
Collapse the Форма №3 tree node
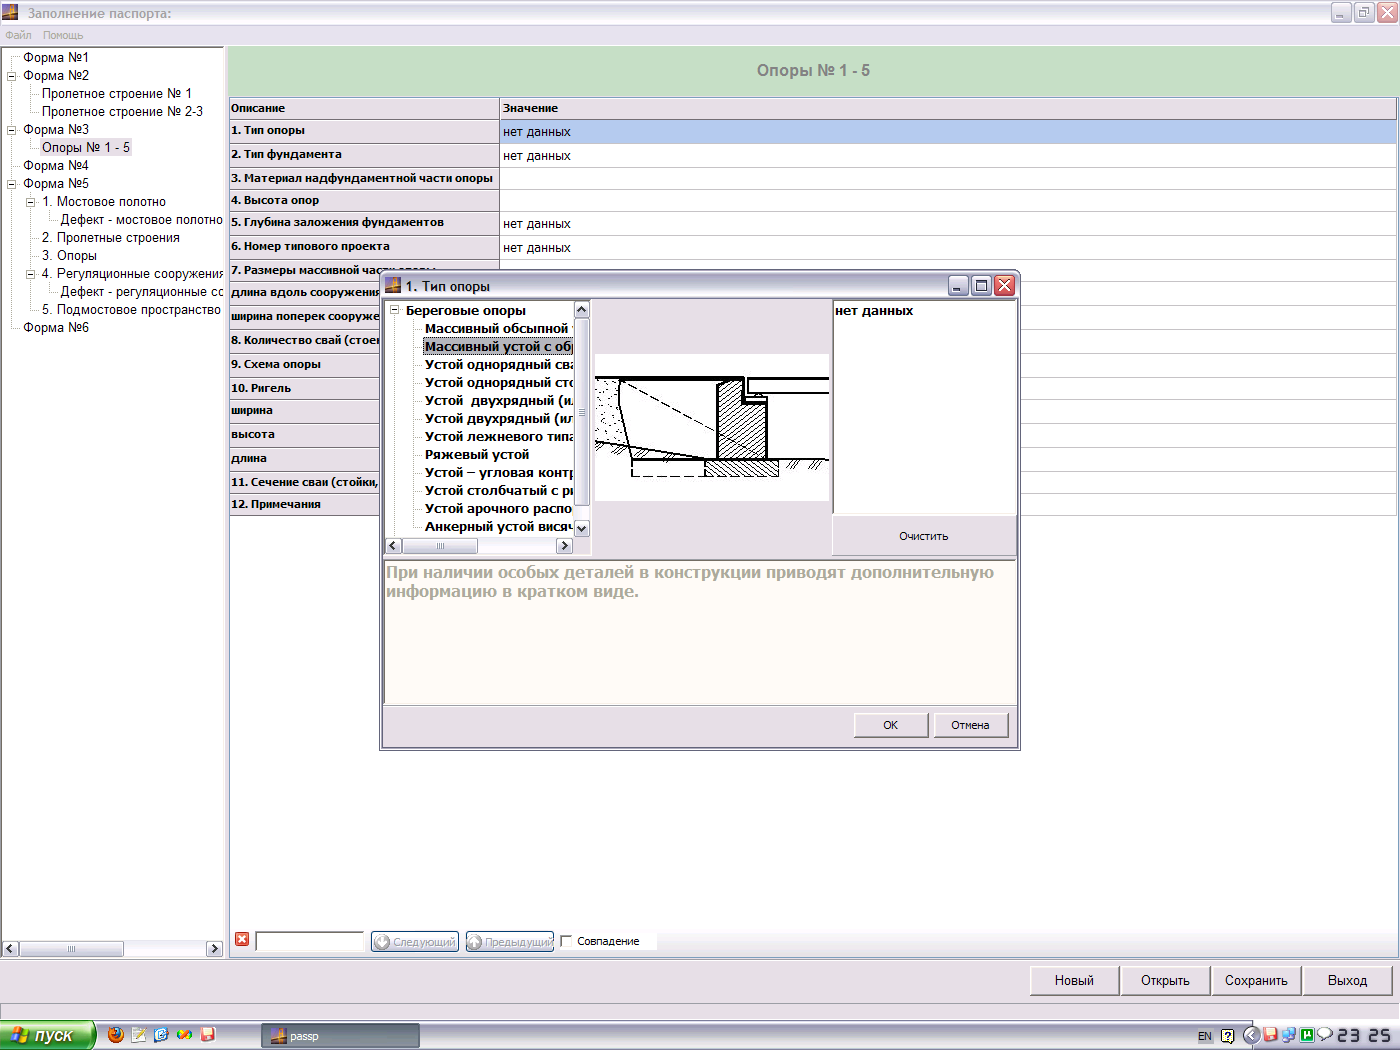tap(12, 130)
